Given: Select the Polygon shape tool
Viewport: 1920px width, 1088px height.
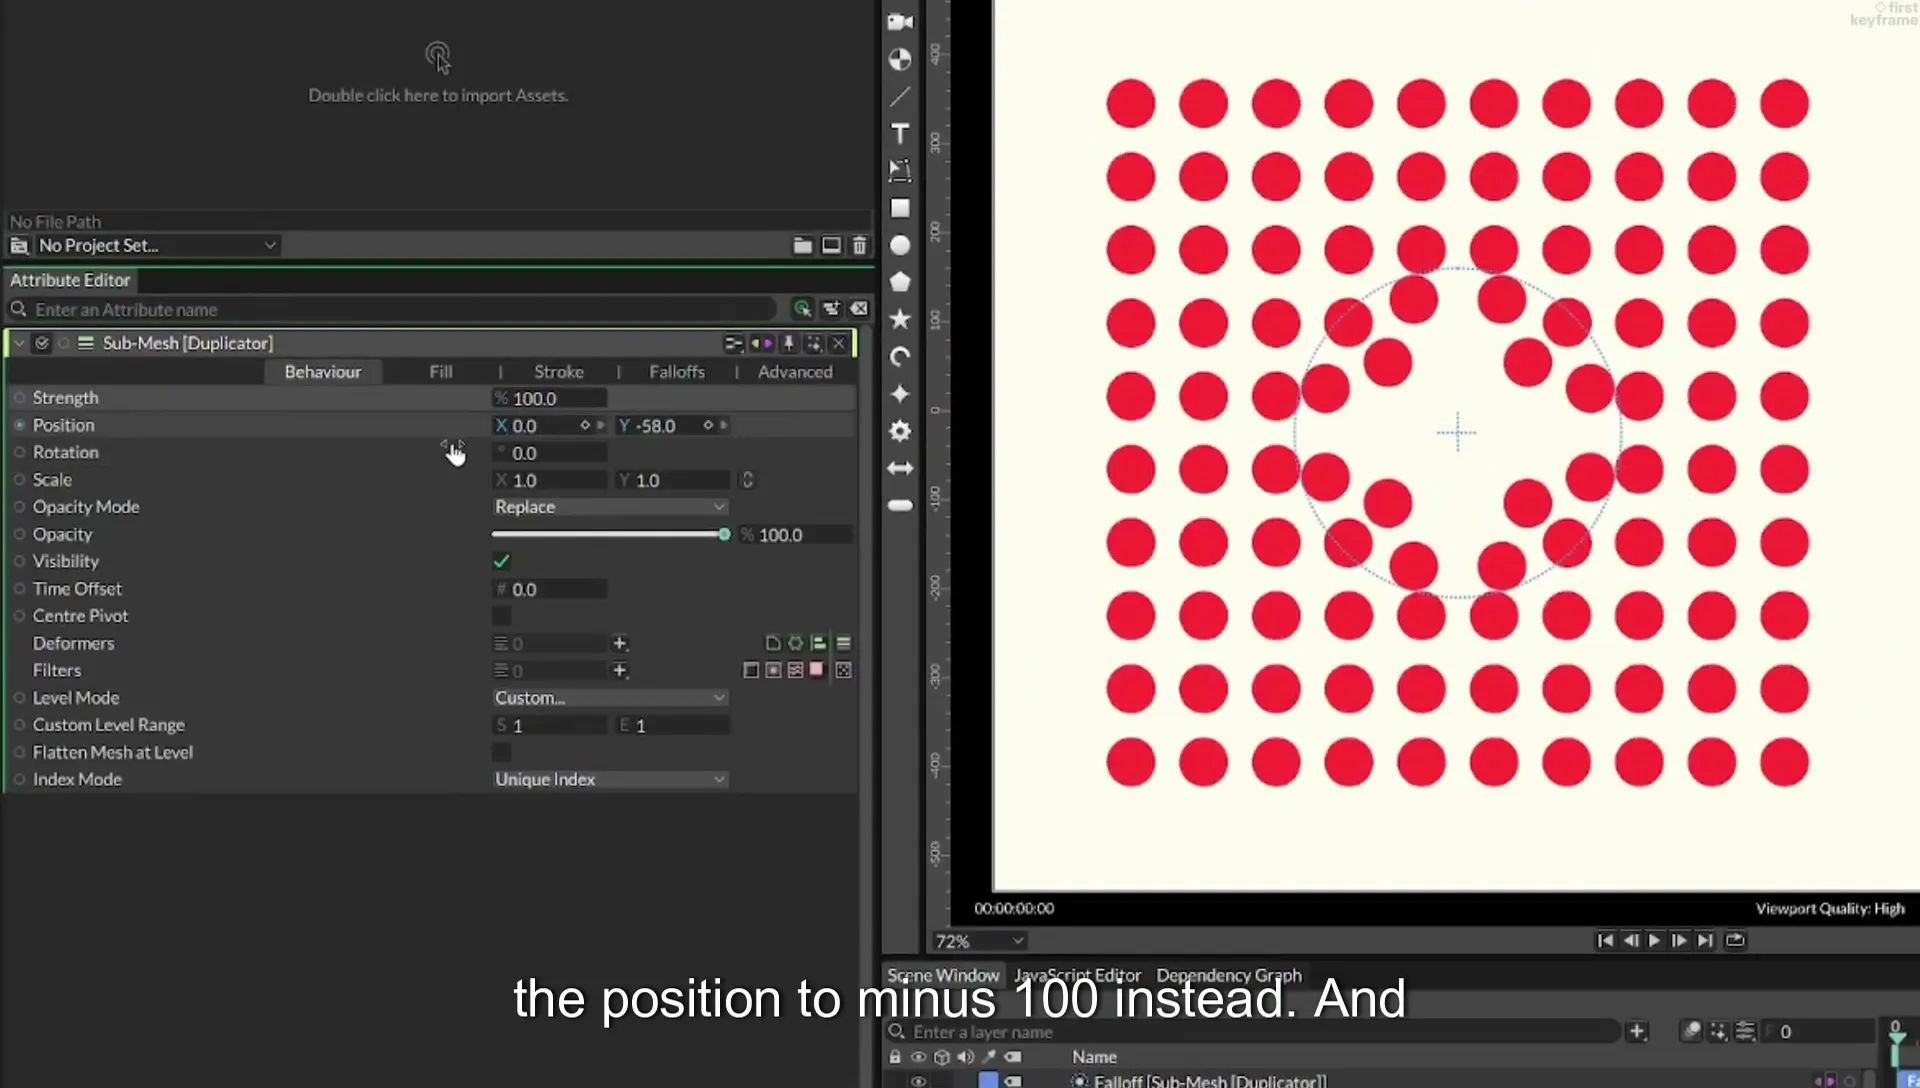Looking at the screenshot, I should (x=900, y=282).
